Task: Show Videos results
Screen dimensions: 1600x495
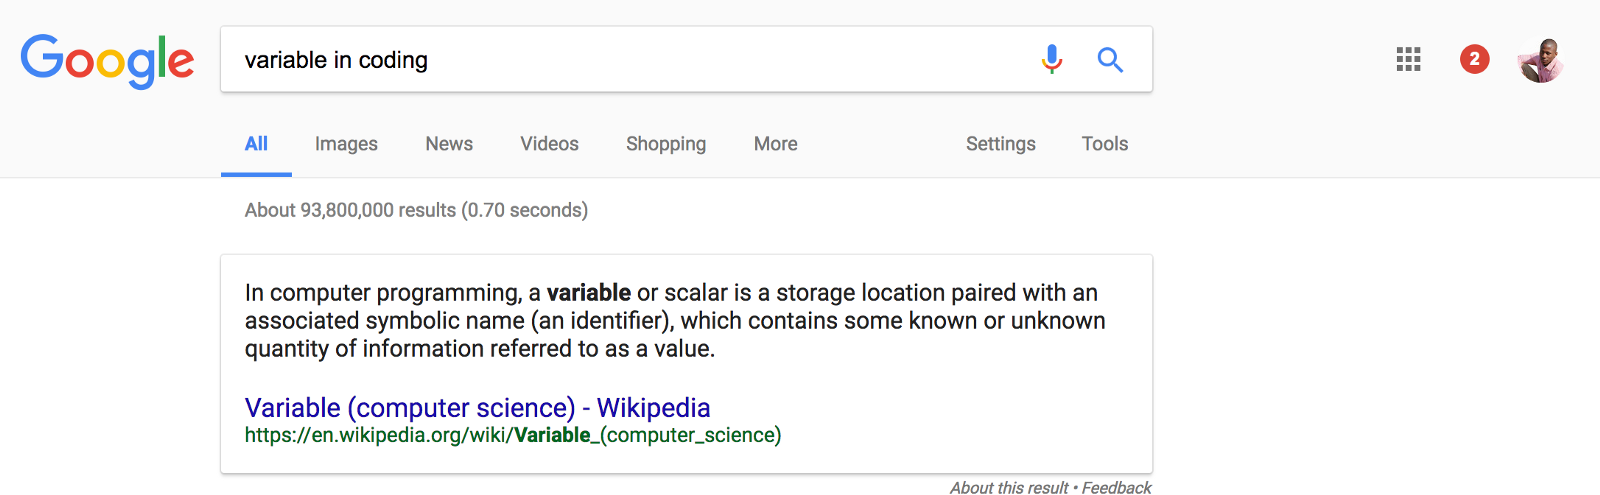Action: (x=549, y=144)
